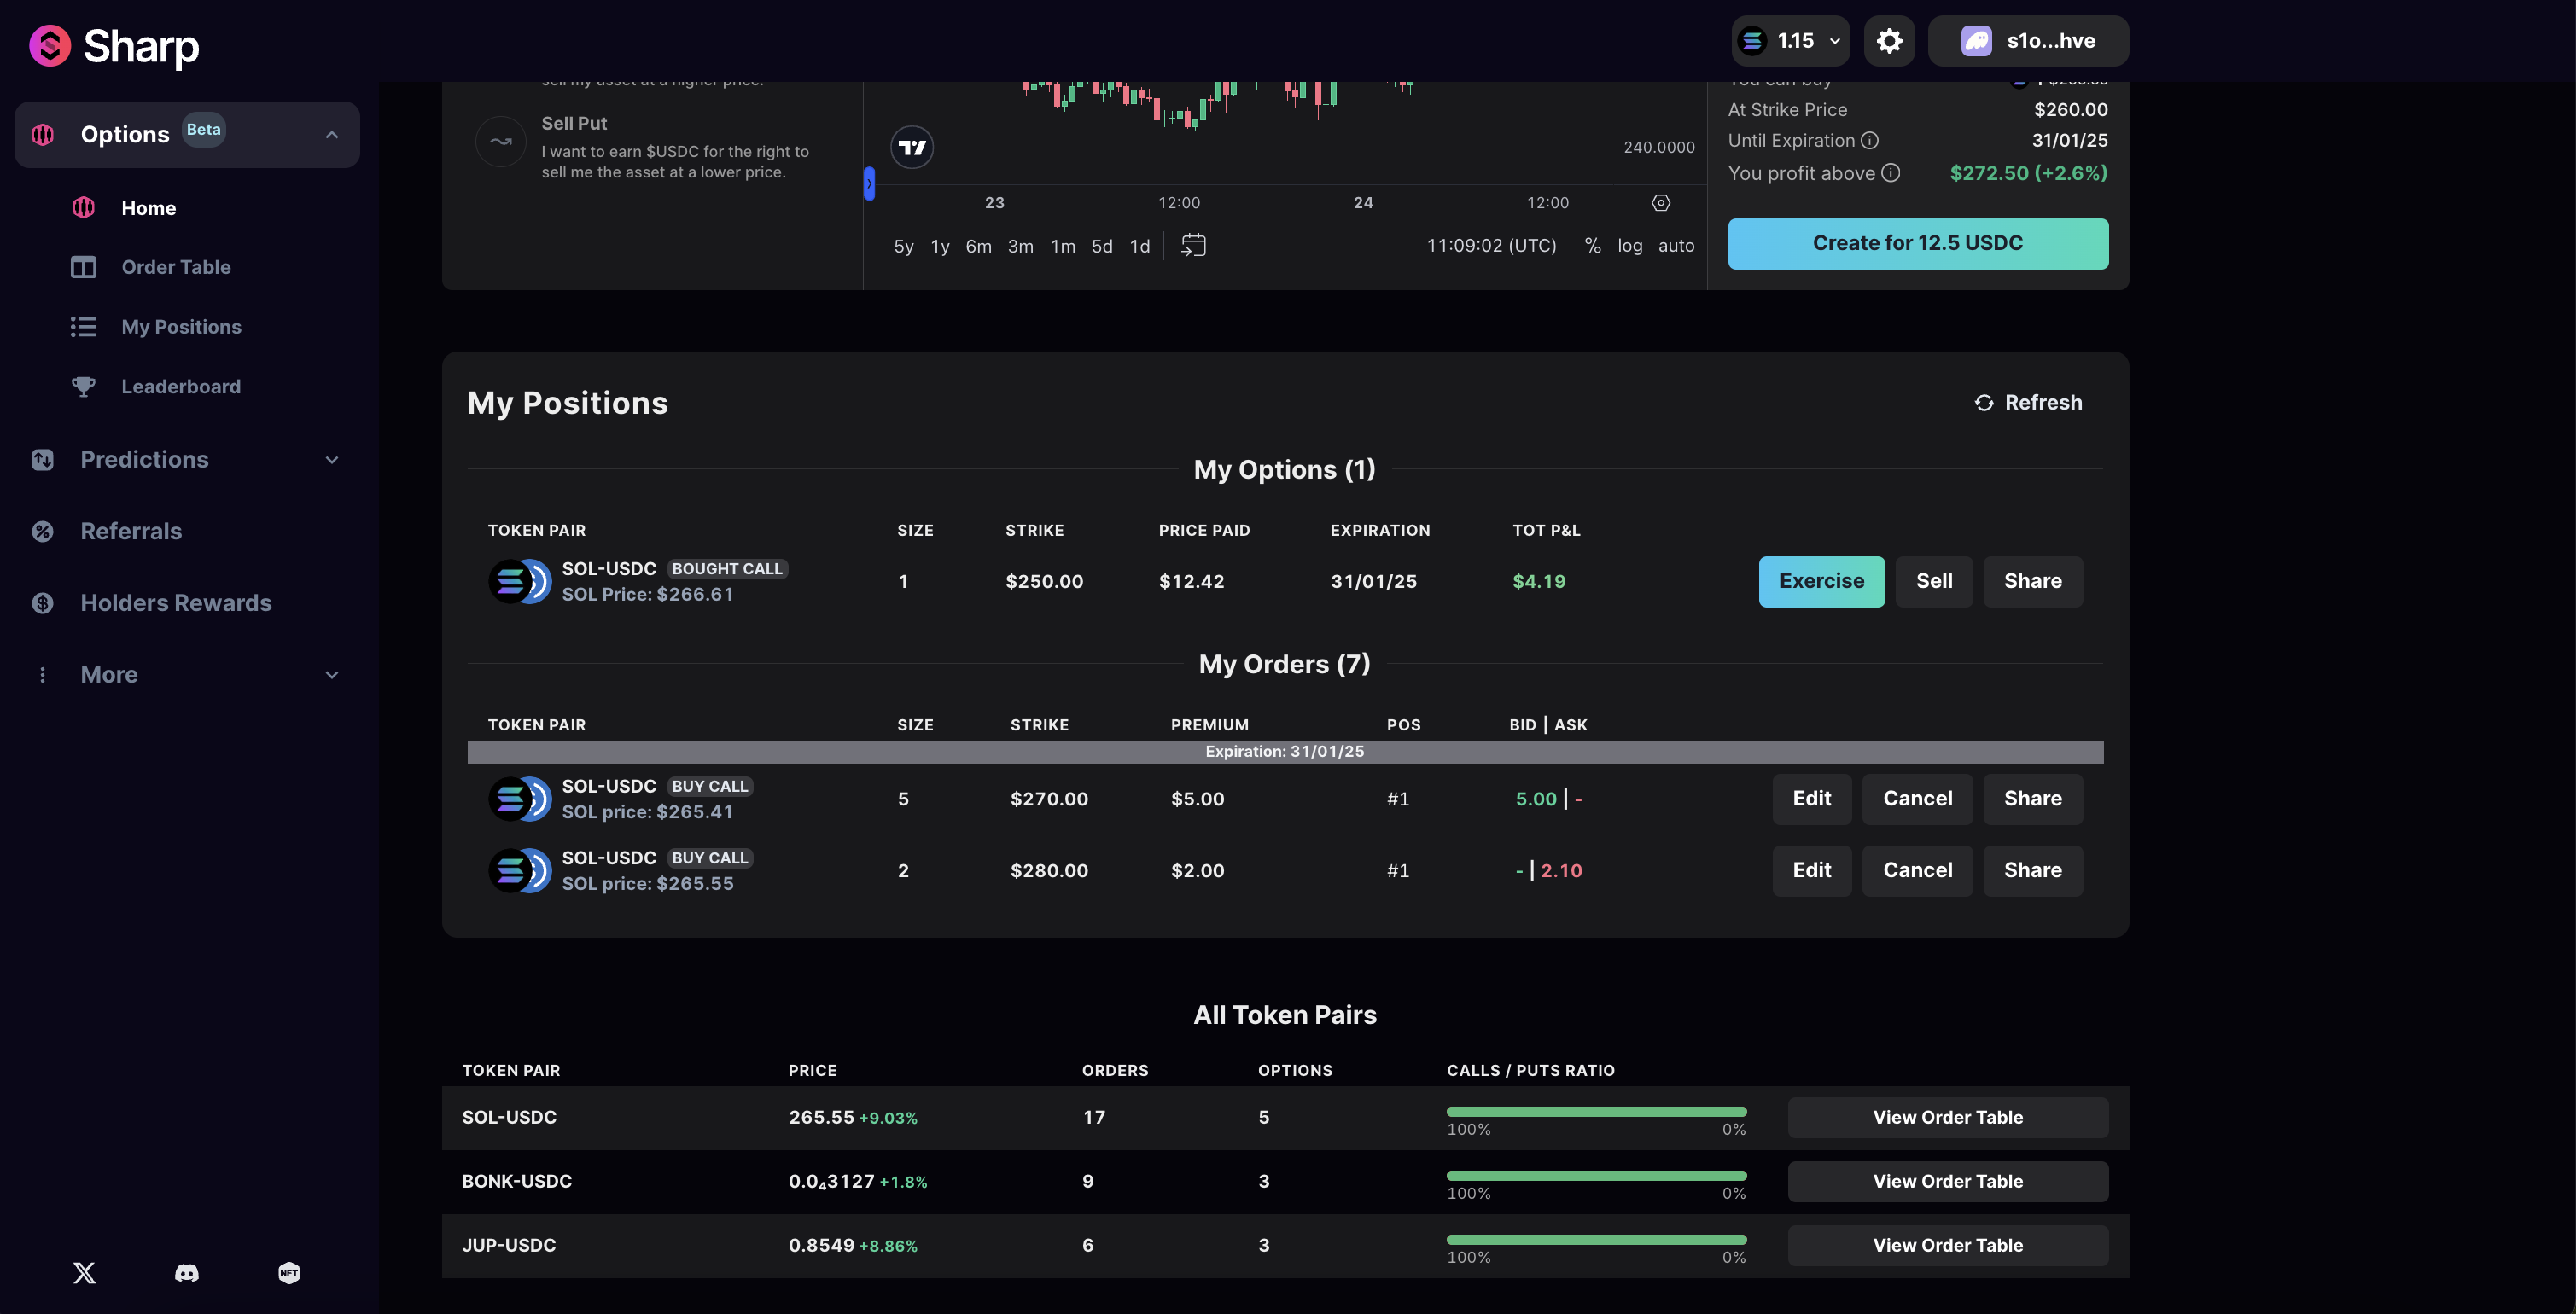Toggle log scale on chart
The width and height of the screenshot is (2576, 1314).
(x=1630, y=246)
